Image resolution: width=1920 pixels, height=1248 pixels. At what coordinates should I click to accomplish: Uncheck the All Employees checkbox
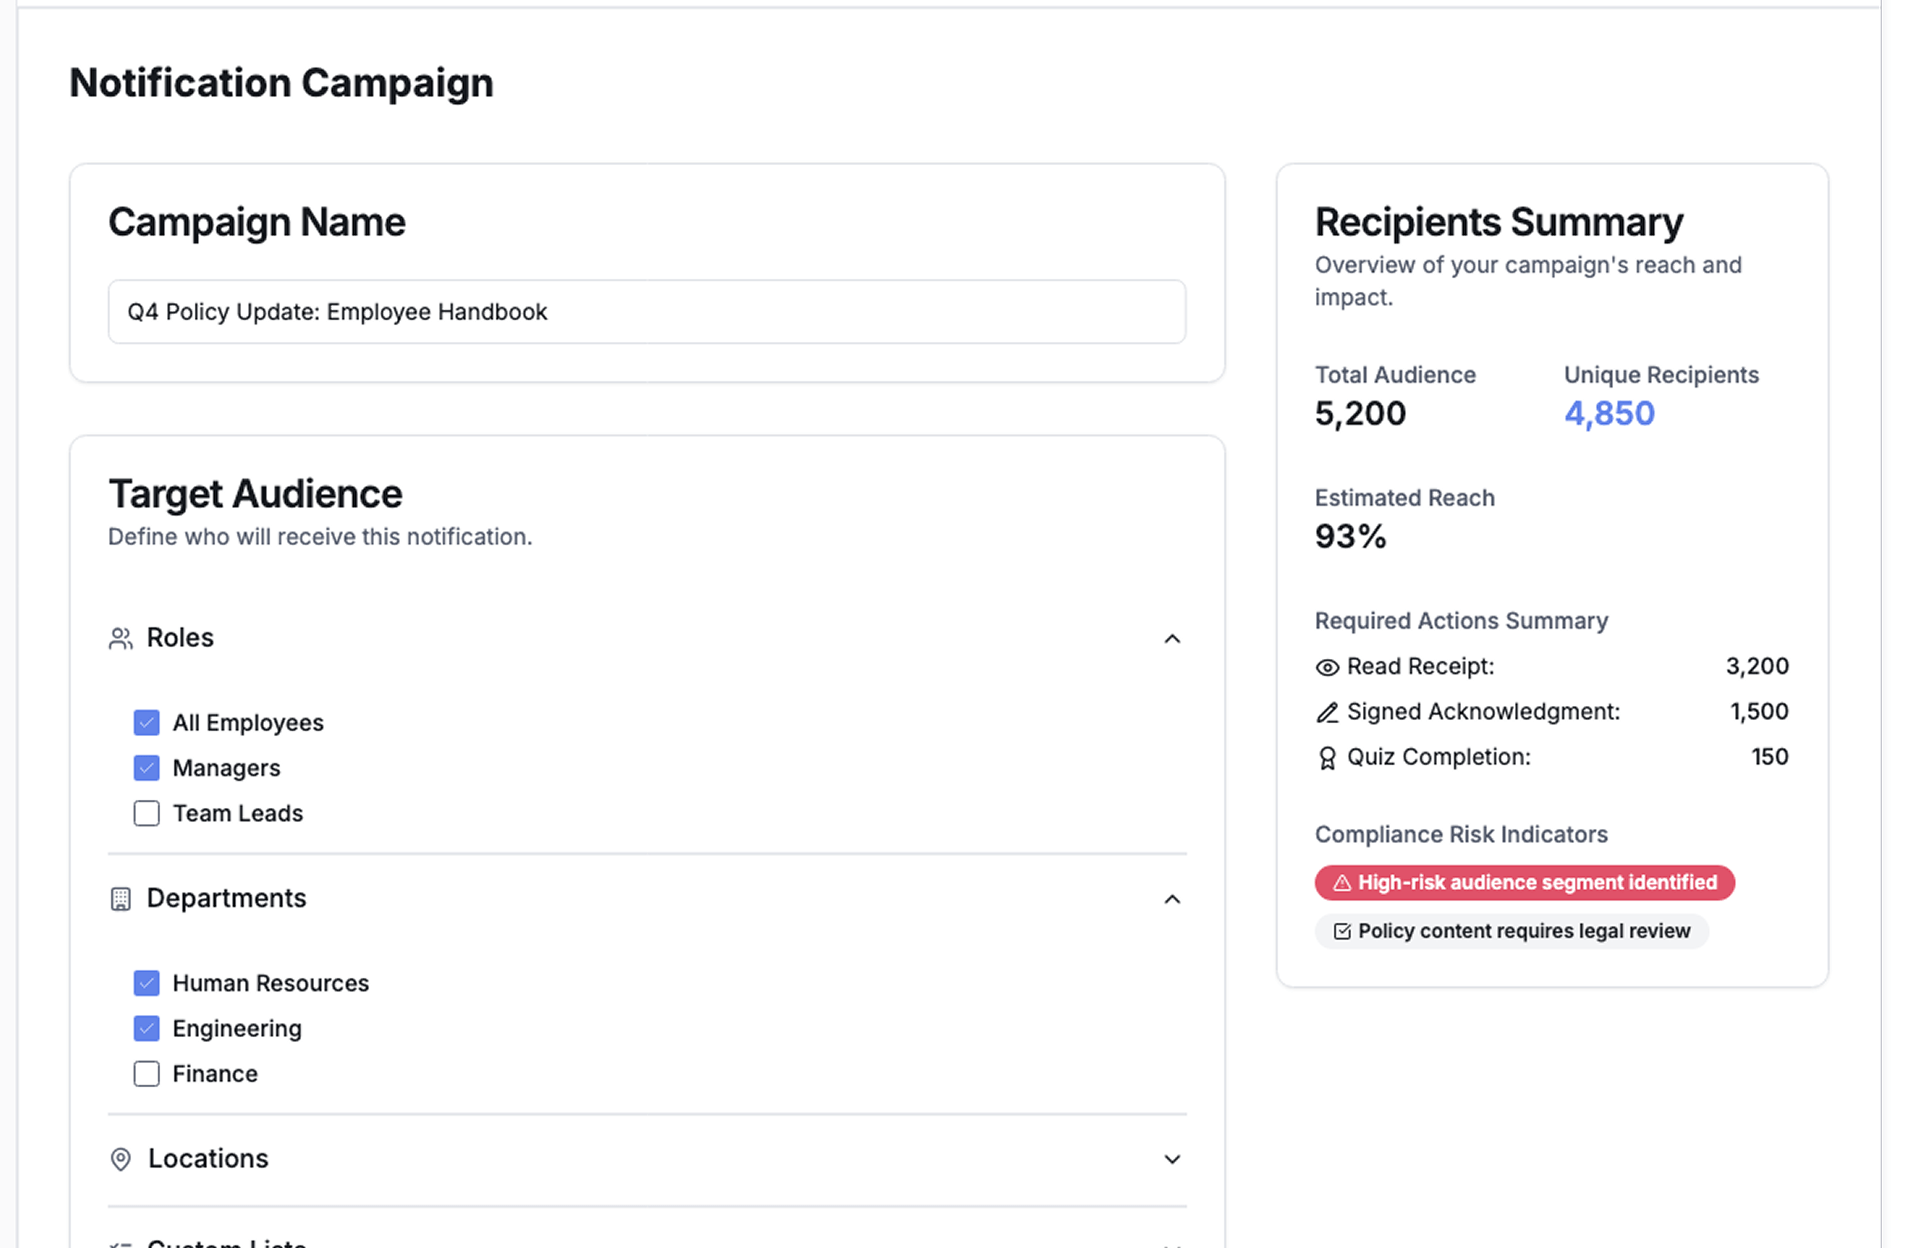pos(146,722)
